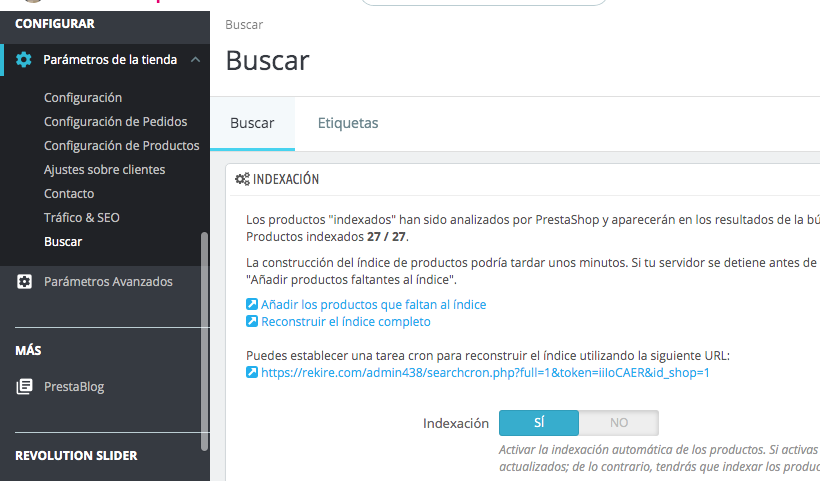The height and width of the screenshot is (481, 820).
Task: Collapse the Parámetros de la tienda chevron
Action: pos(196,60)
